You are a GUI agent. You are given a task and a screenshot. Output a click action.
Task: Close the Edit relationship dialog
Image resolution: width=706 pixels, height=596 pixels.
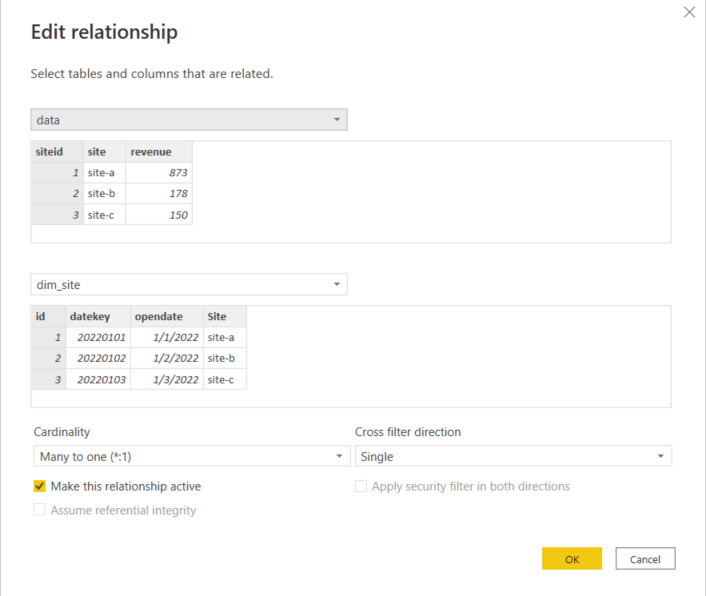(x=689, y=12)
